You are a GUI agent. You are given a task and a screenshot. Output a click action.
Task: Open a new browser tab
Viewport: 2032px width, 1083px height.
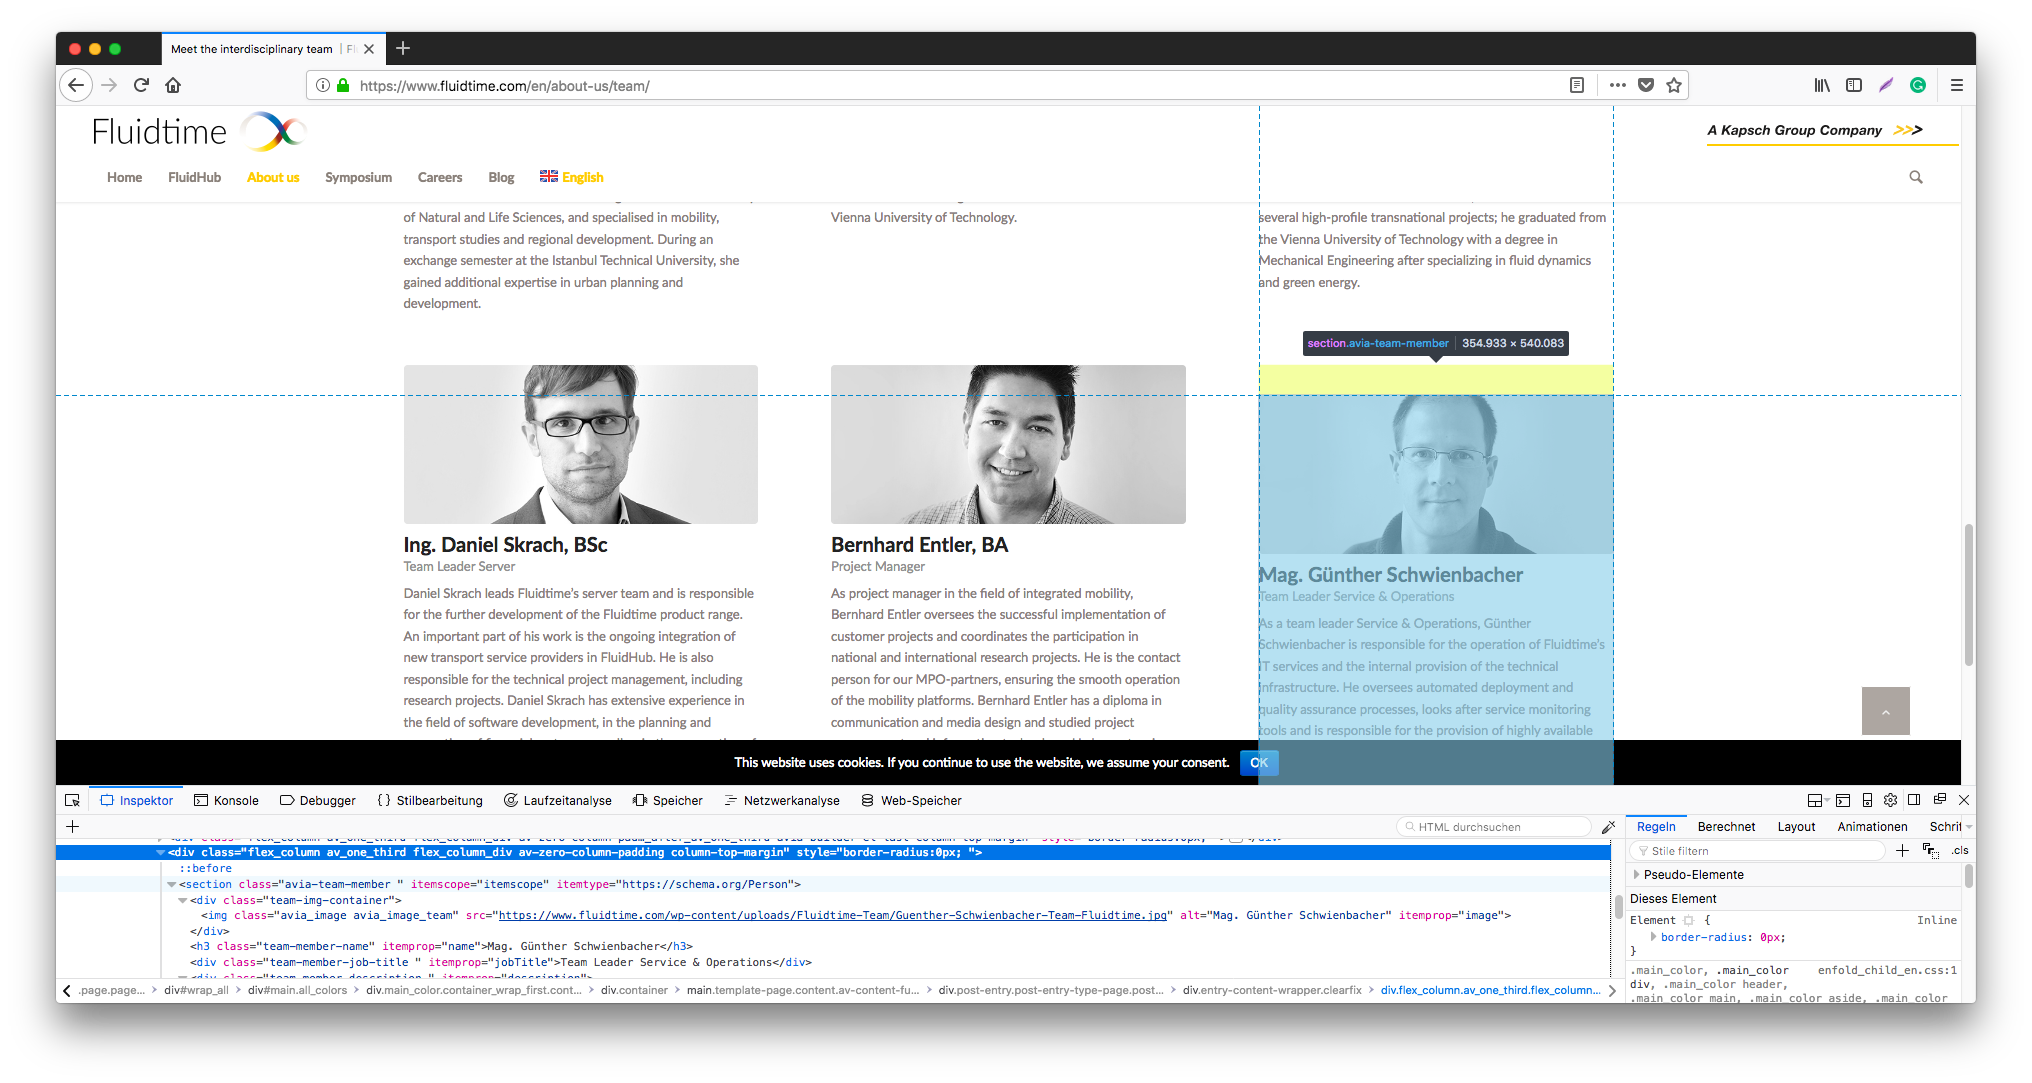click(403, 48)
